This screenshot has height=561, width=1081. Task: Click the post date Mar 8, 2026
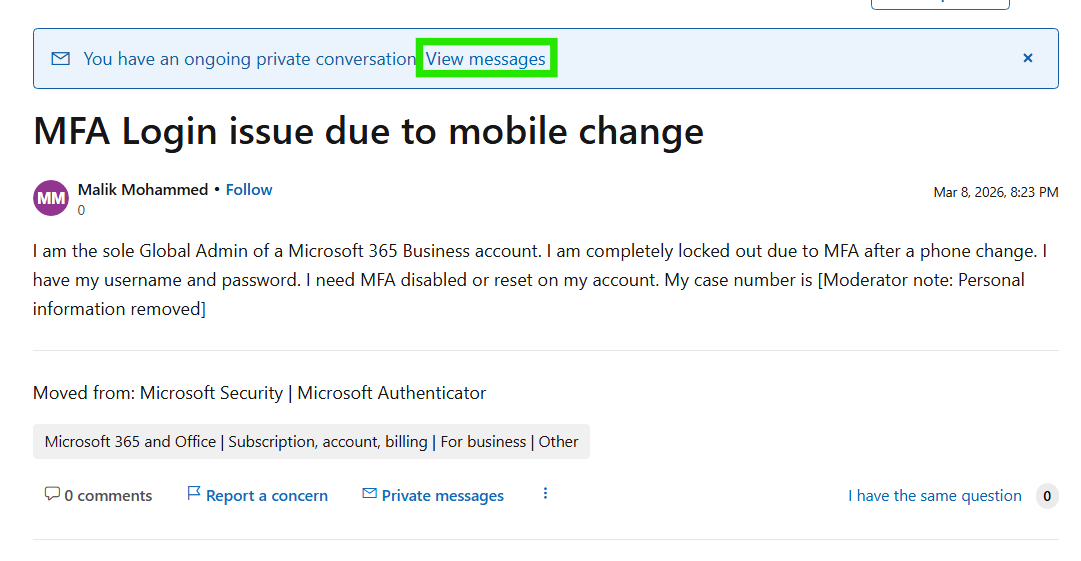[995, 192]
